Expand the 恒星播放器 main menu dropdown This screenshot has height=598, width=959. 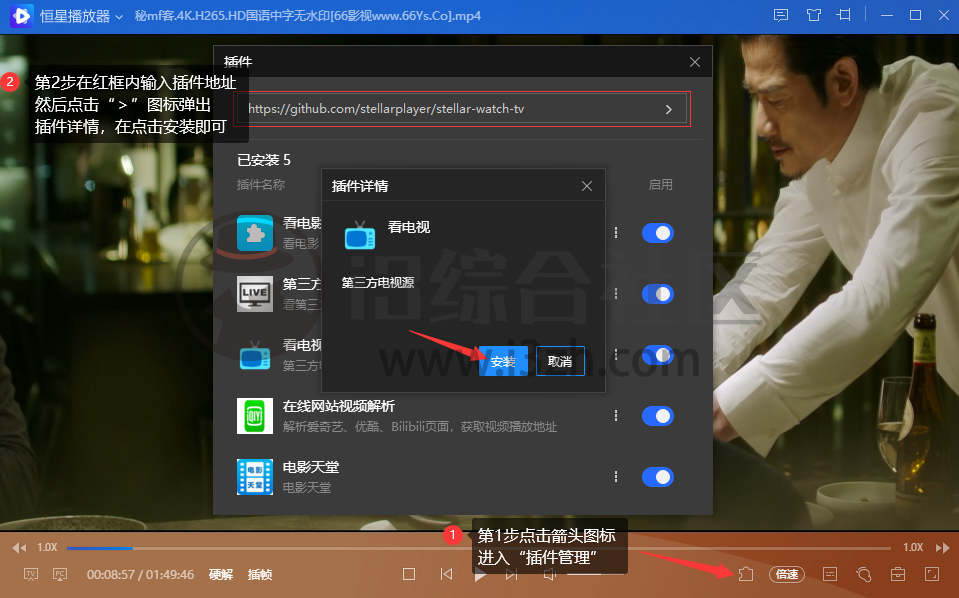[x=119, y=17]
